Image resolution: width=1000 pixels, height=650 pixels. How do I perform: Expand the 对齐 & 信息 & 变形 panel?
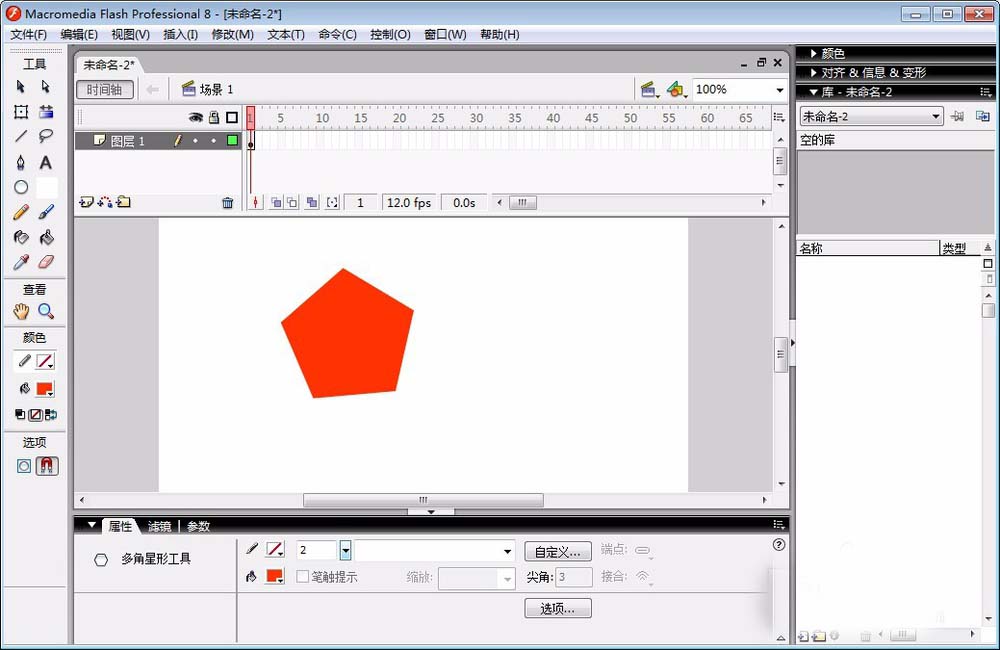[x=814, y=73]
